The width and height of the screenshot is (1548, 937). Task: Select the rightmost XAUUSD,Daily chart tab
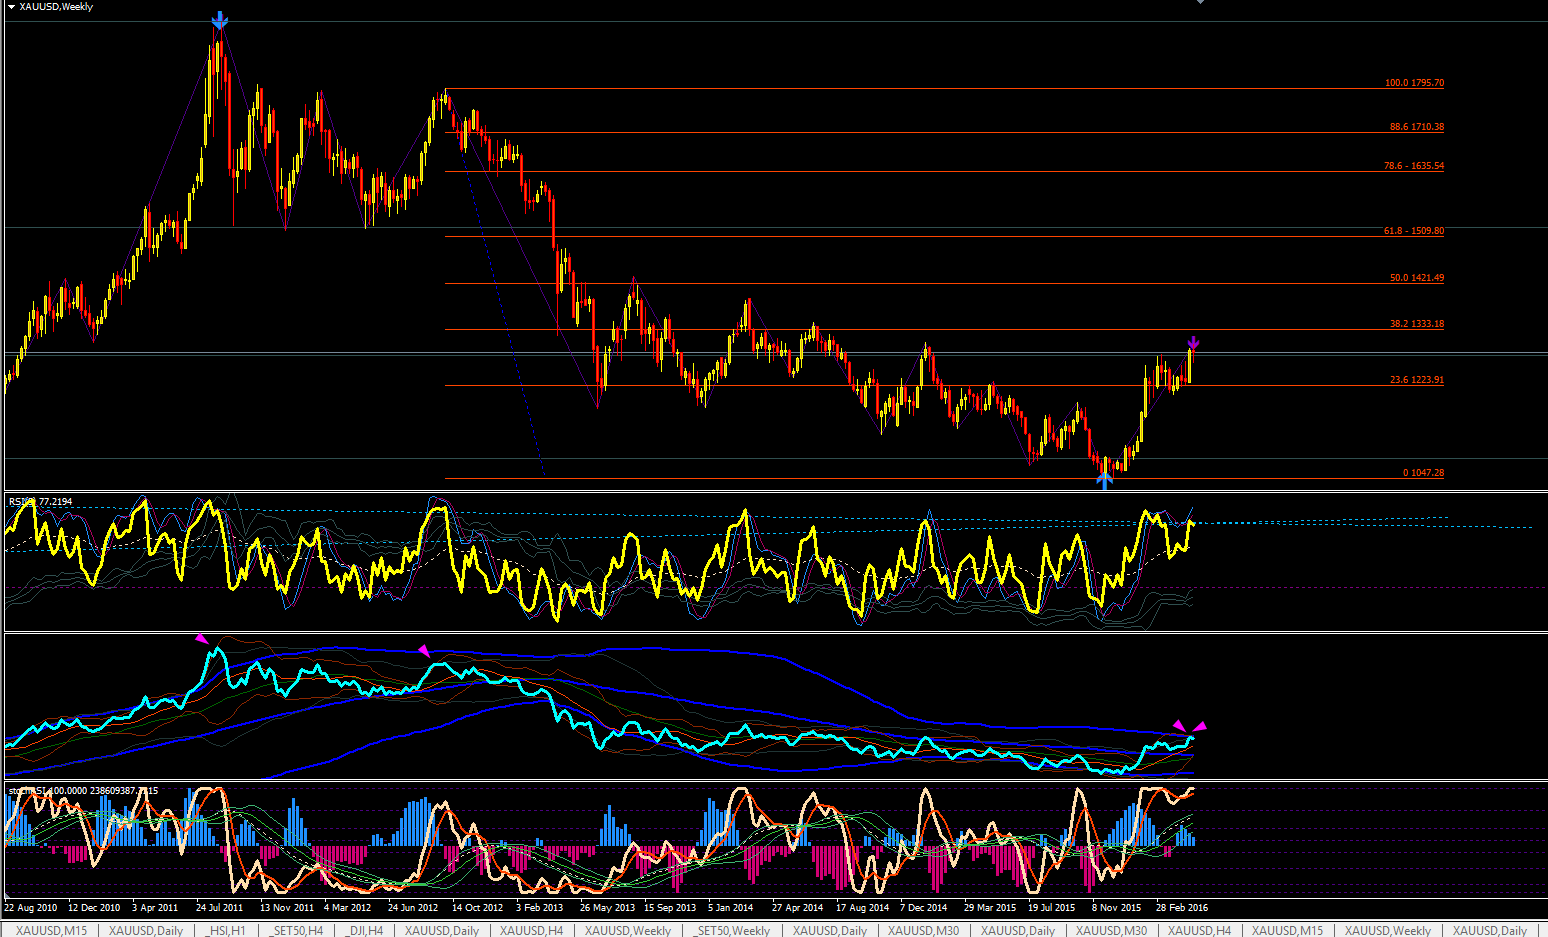[1490, 930]
